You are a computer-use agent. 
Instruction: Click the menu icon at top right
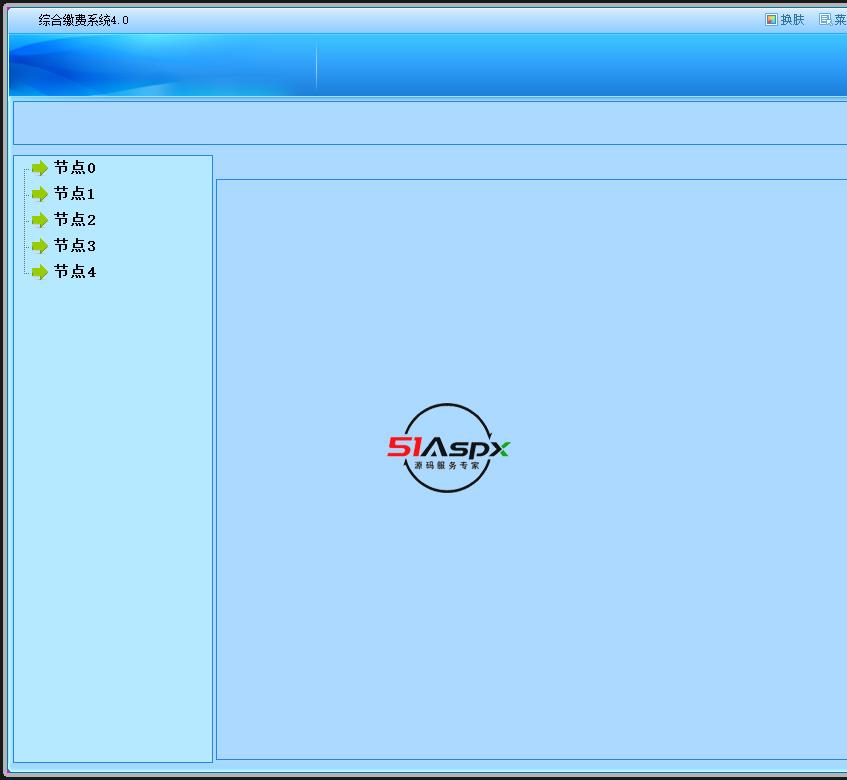point(825,20)
